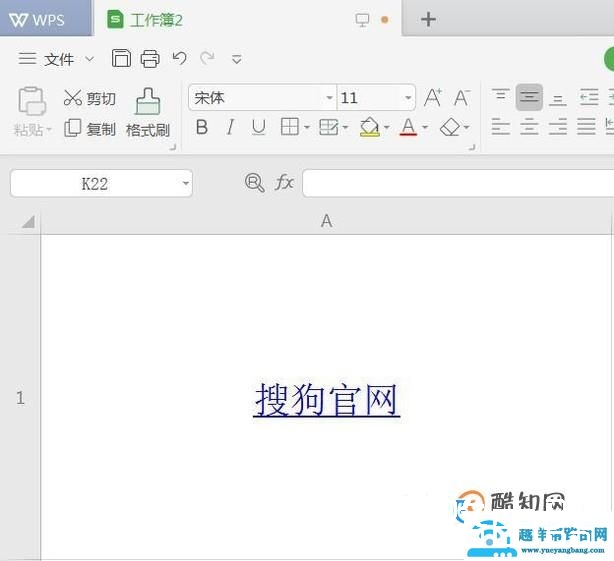Undo the last action
Screen dimensions: 614x561
(179, 58)
